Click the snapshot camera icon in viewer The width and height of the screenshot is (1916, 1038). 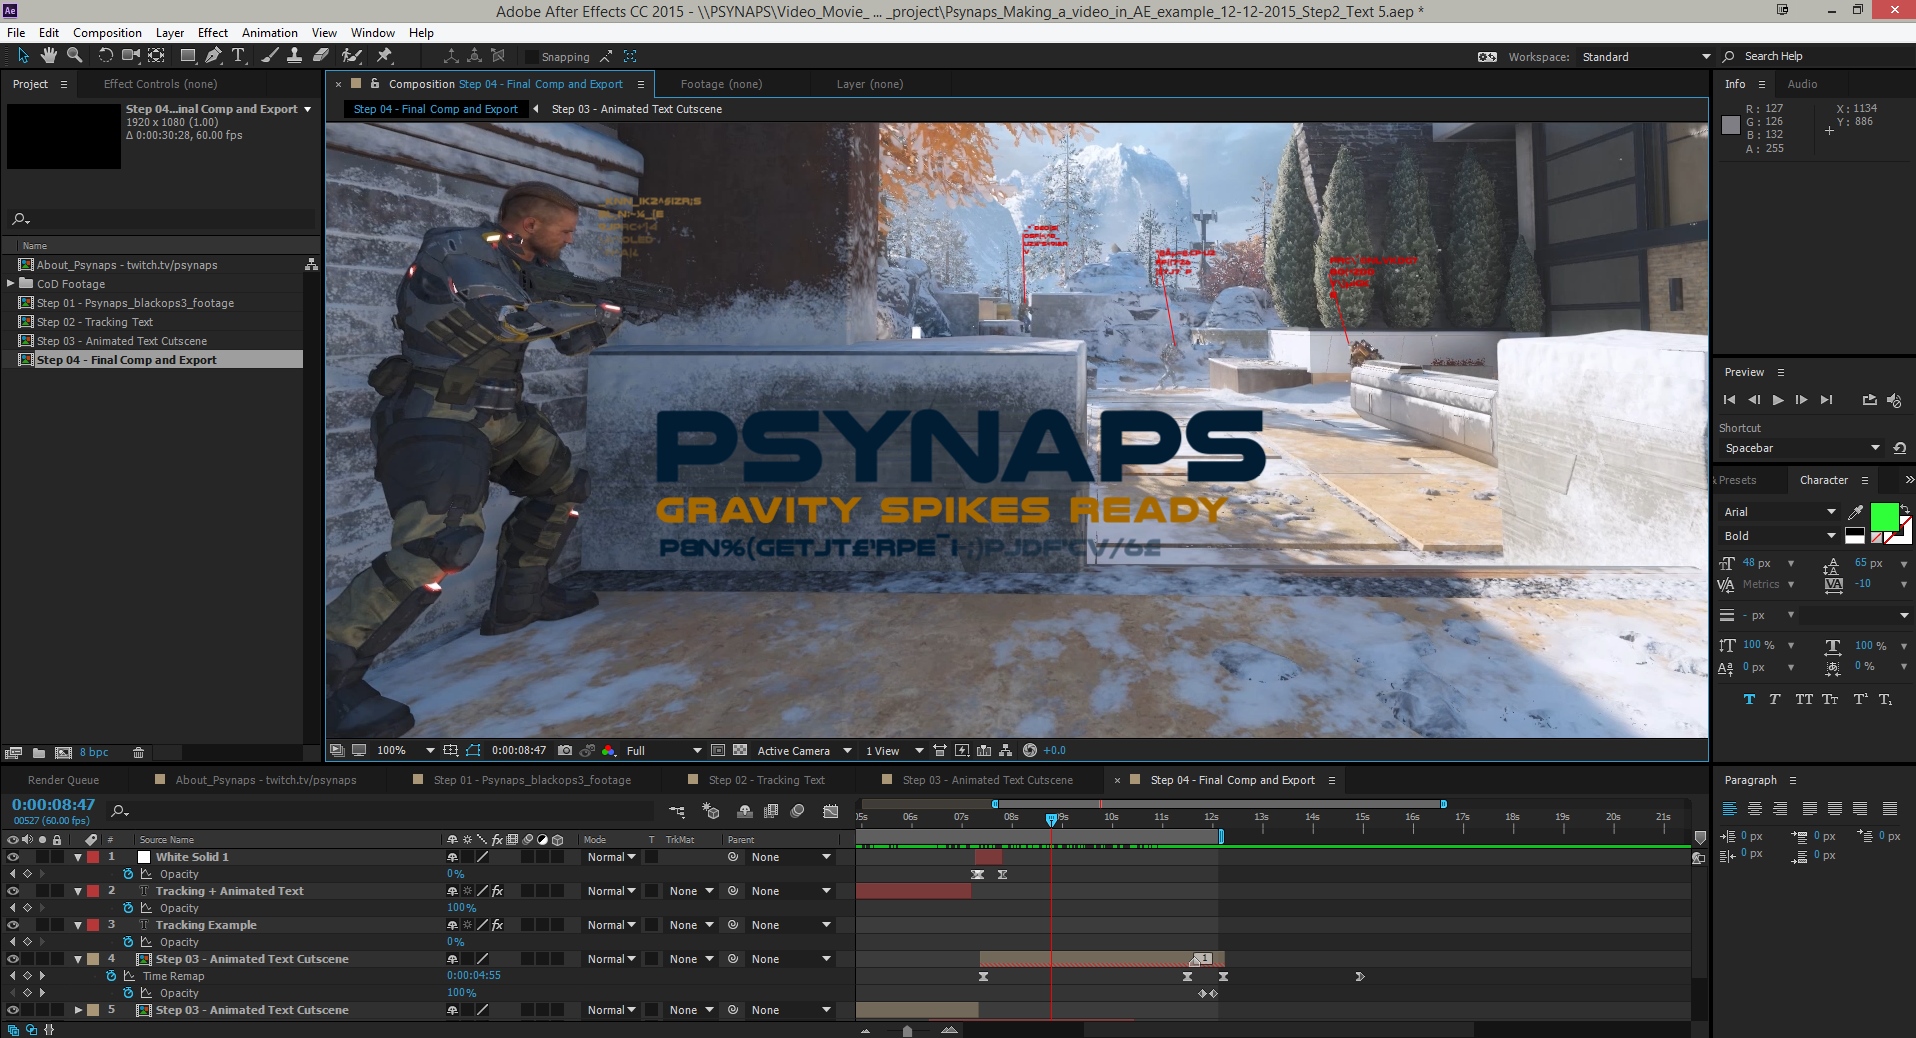pos(565,750)
